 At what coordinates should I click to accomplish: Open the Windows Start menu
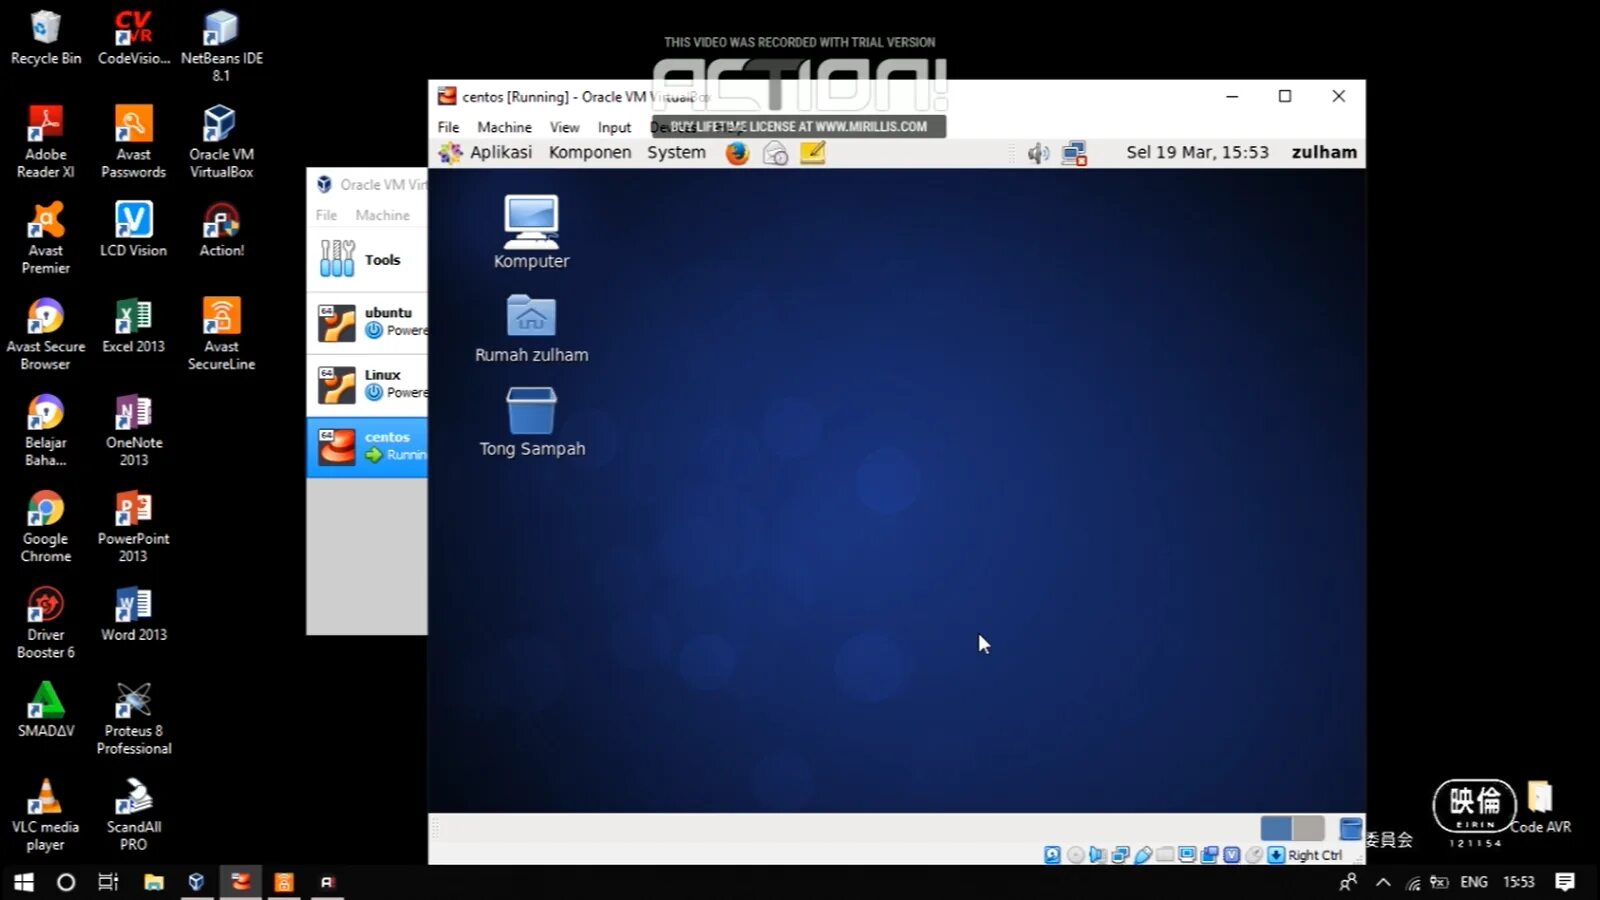tap(24, 882)
